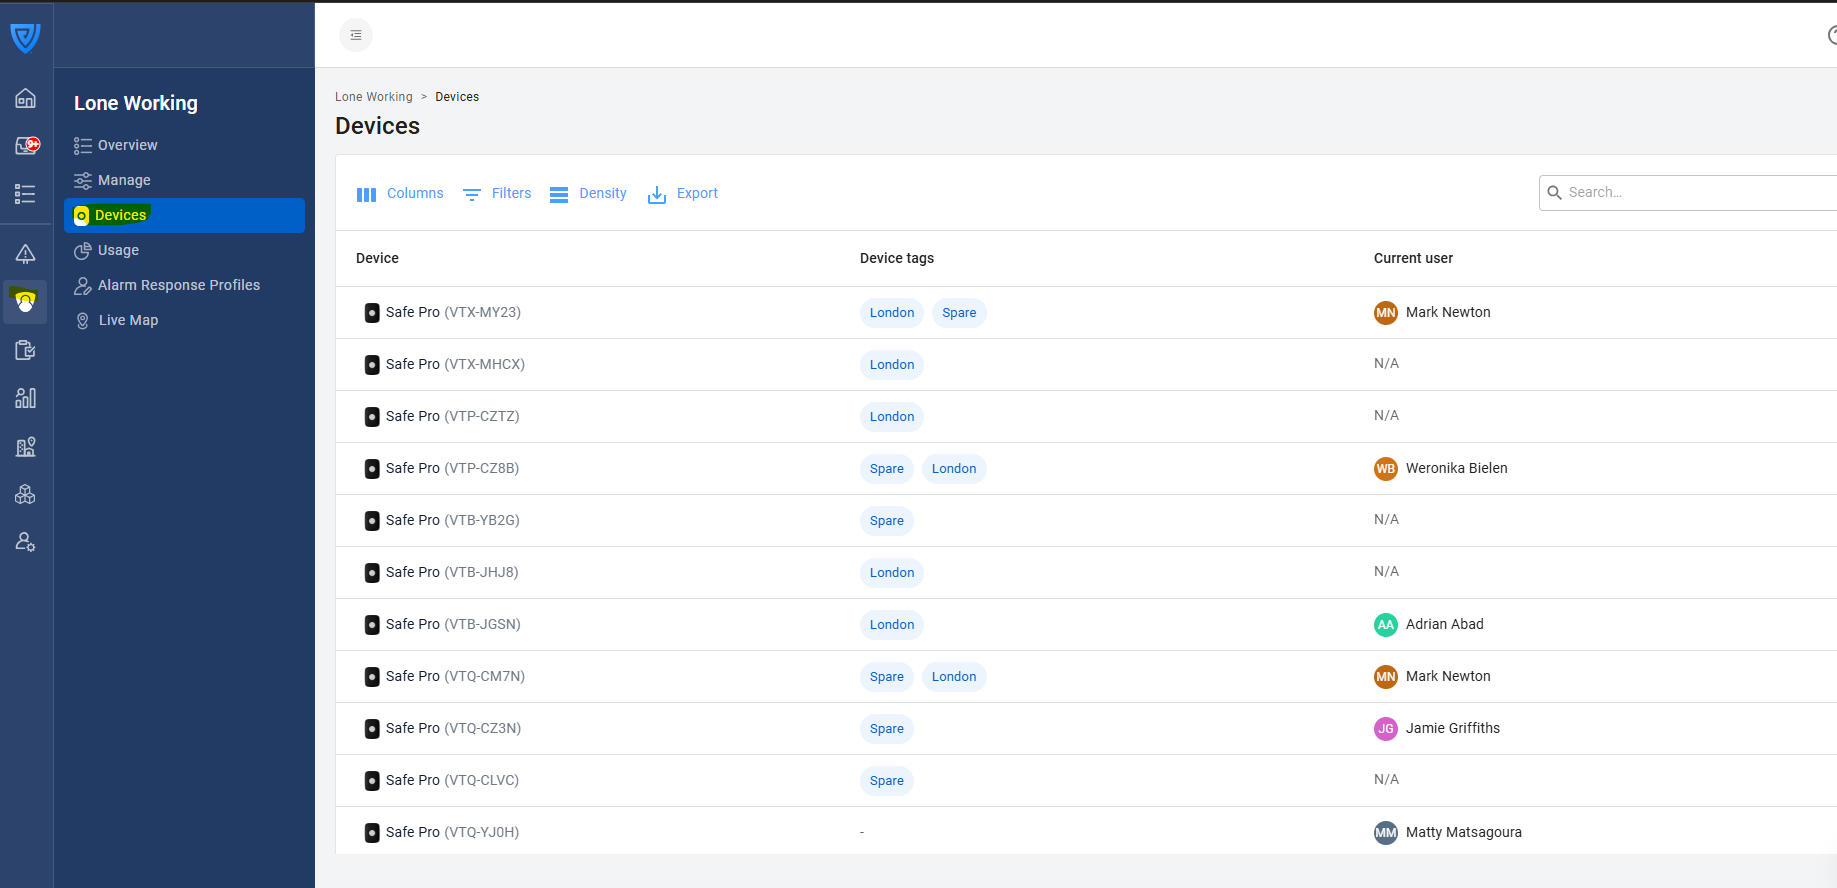The width and height of the screenshot is (1837, 888).
Task: Open the Columns visibility selector
Action: coord(400,194)
